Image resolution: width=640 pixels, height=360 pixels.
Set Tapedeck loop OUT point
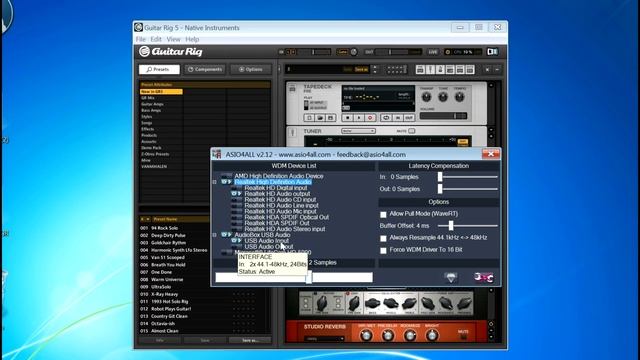point(409,118)
